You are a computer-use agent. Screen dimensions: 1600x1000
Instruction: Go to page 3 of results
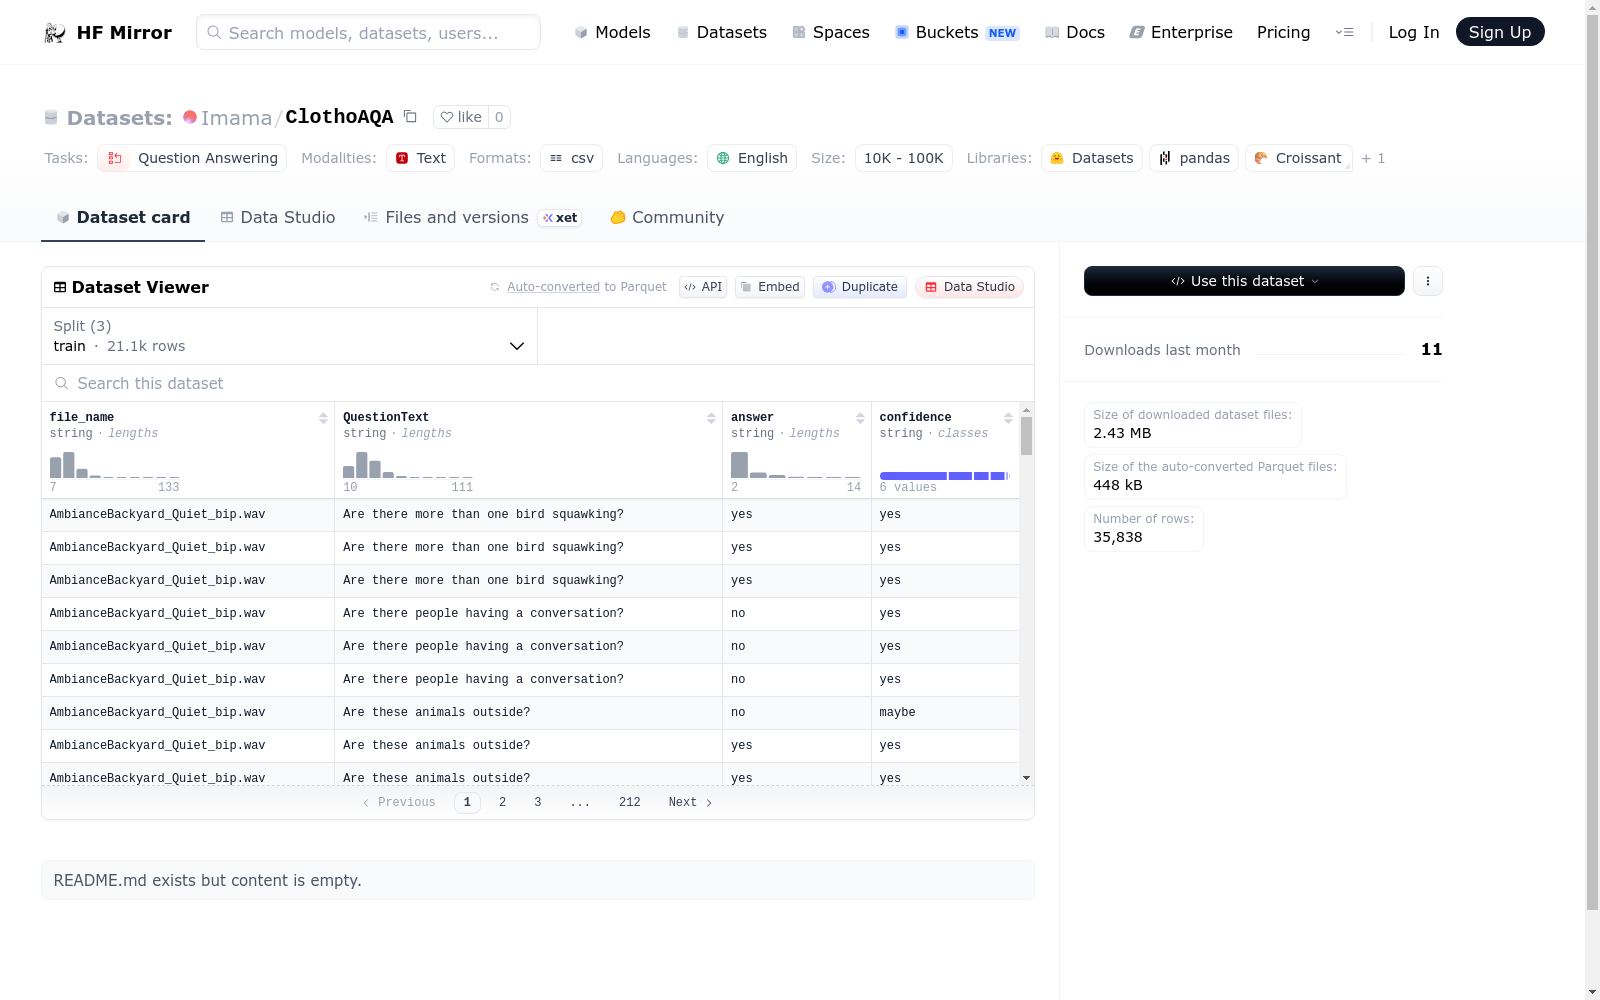click(x=537, y=802)
